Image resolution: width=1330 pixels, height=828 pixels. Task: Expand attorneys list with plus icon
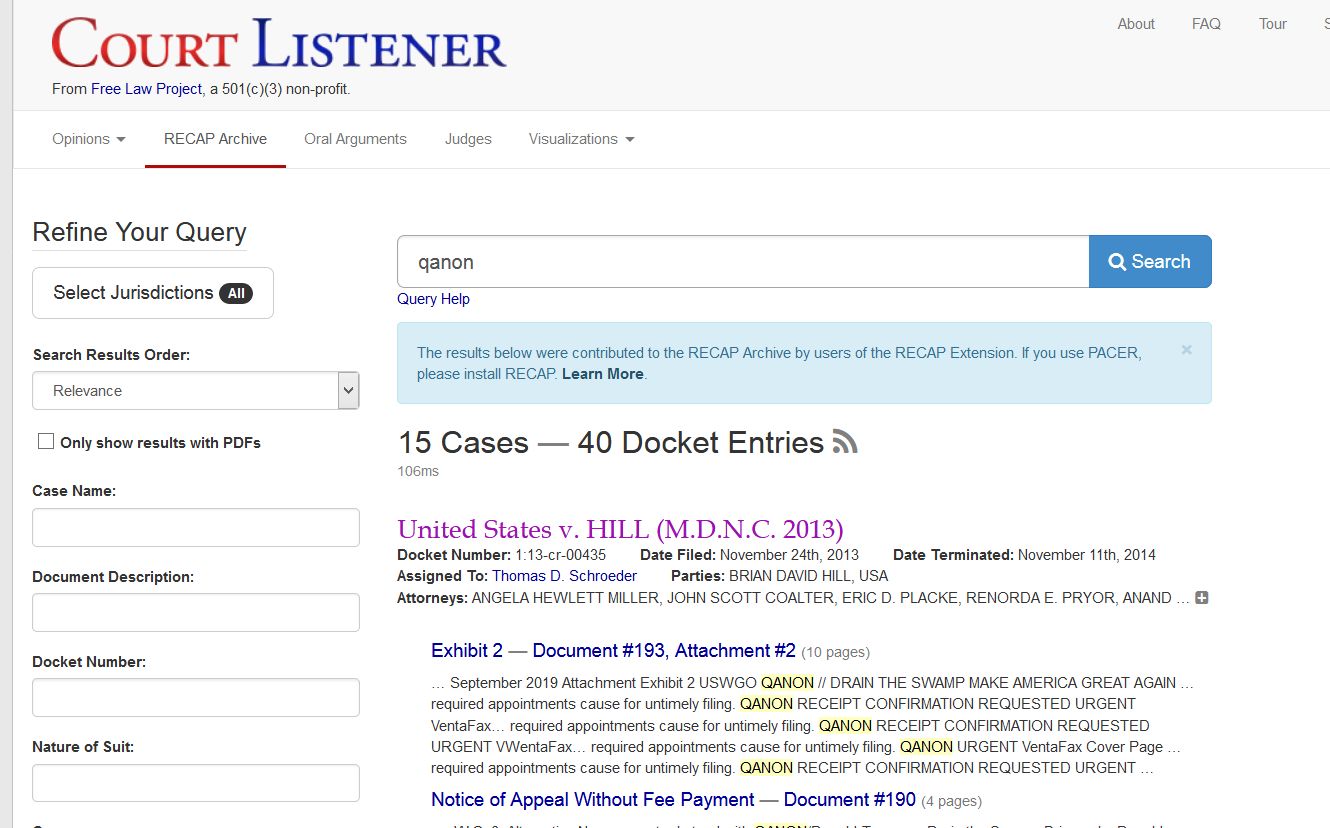[x=1202, y=598]
